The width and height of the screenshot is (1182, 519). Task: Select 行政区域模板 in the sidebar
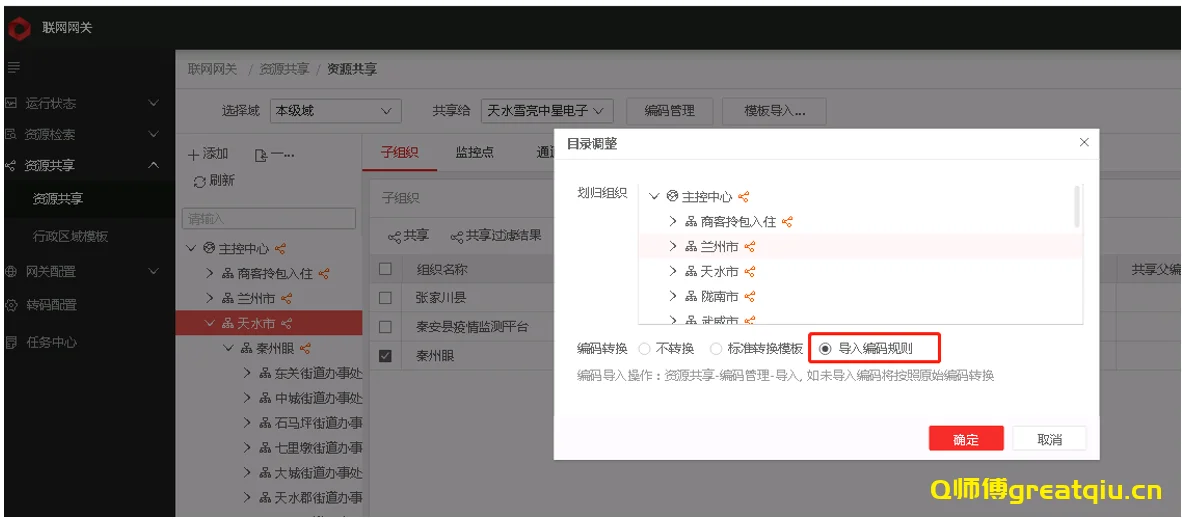coord(70,236)
